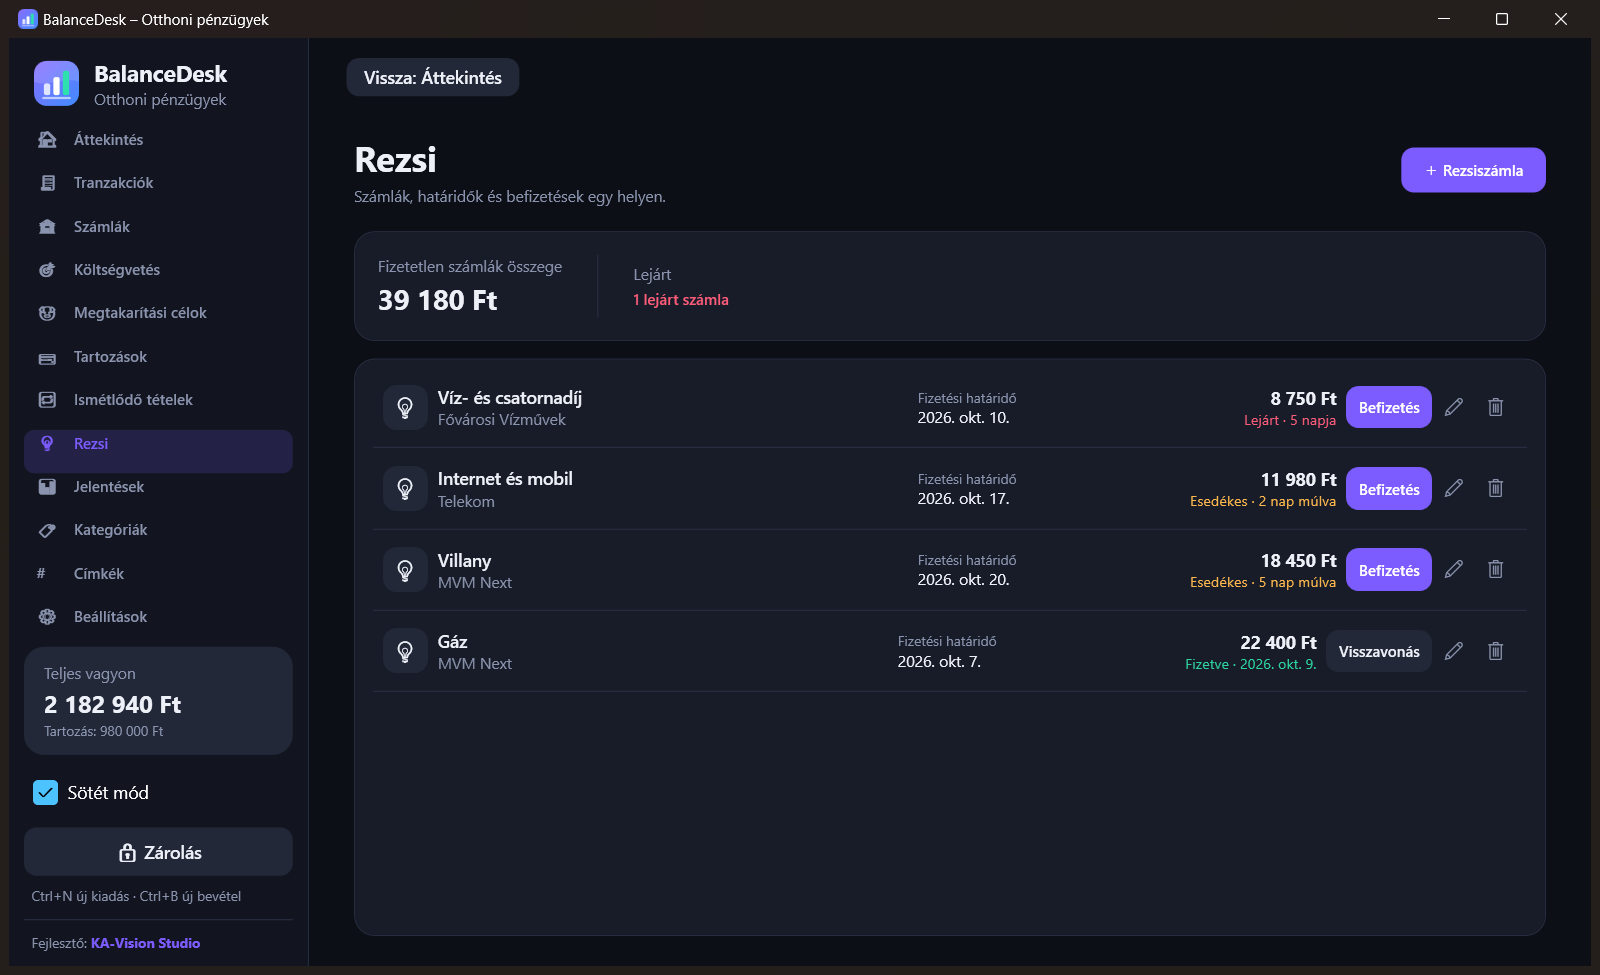Viewport: 1600px width, 975px height.
Task: Select the active Rezsi sidebar item
Action: pyautogui.click(x=158, y=451)
